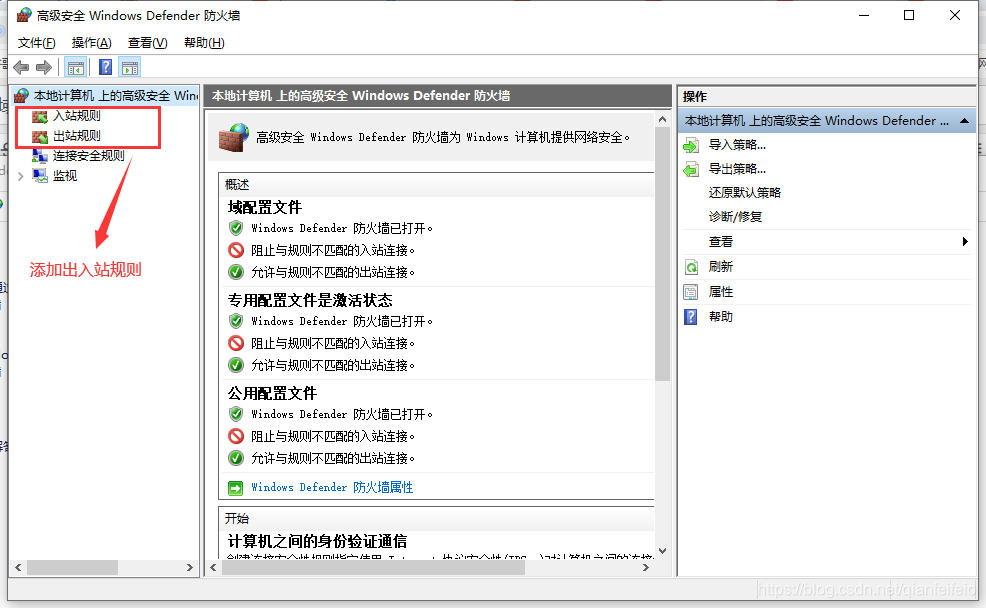
Task: Open the 帮助(H) menu
Action: pos(204,43)
